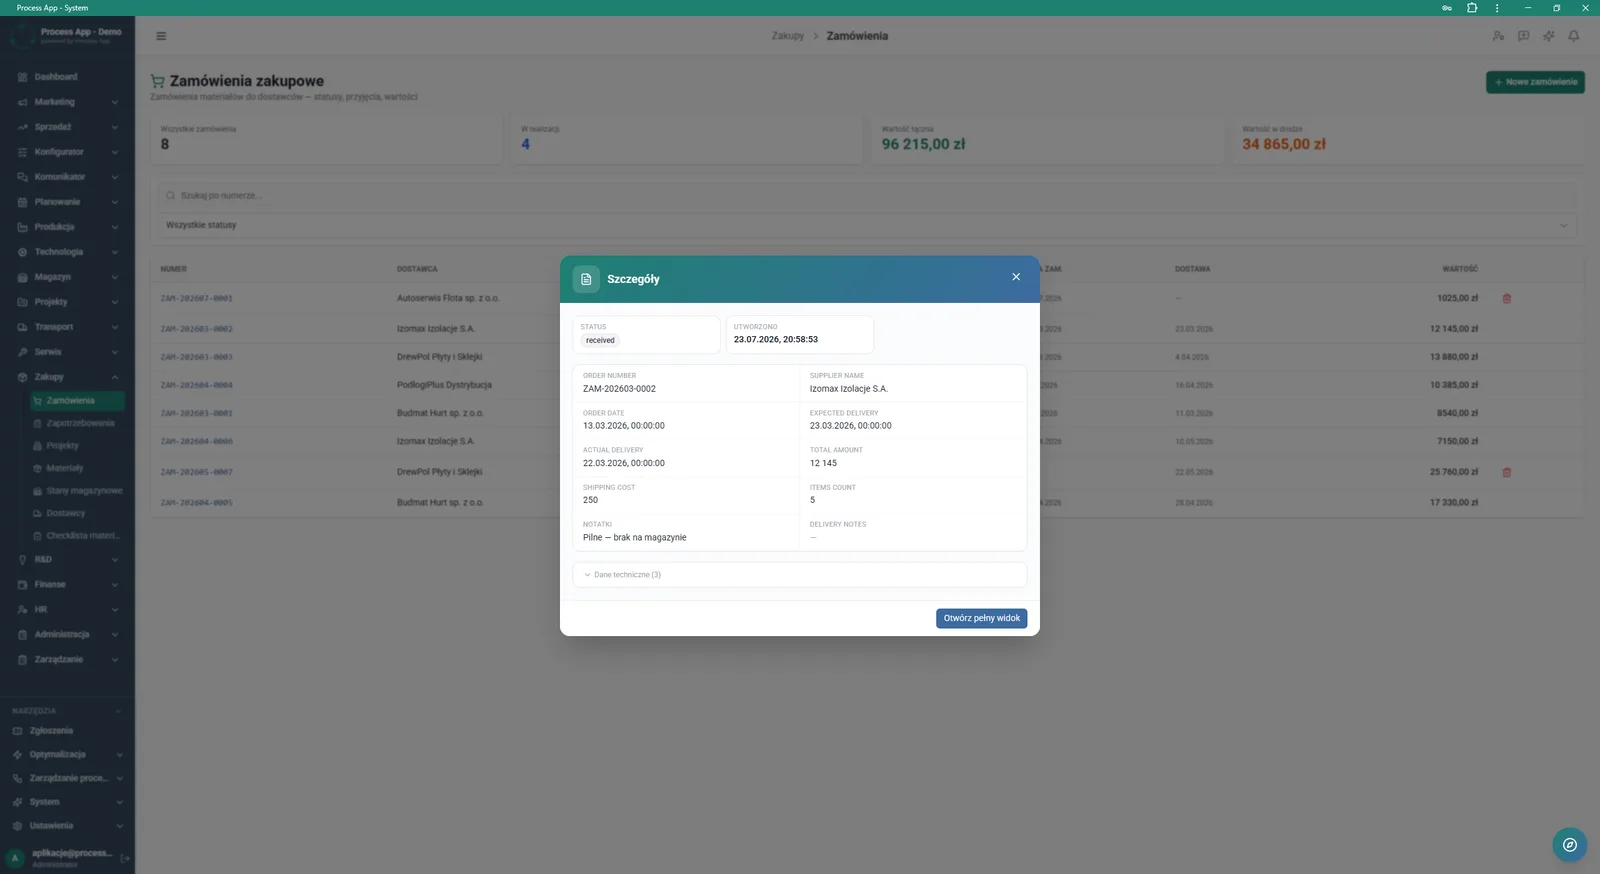Expand the Finanse sidebar chevron
The height and width of the screenshot is (874, 1600).
point(115,585)
